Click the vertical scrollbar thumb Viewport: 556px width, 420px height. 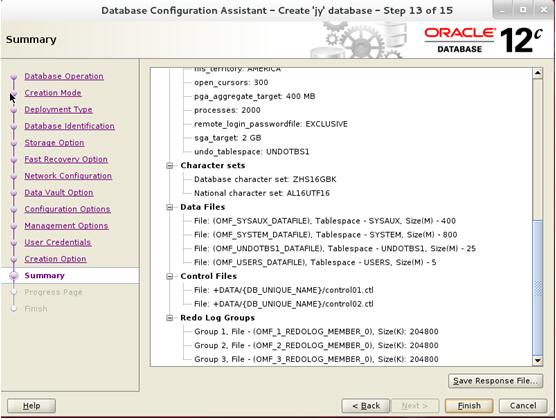tap(538, 287)
